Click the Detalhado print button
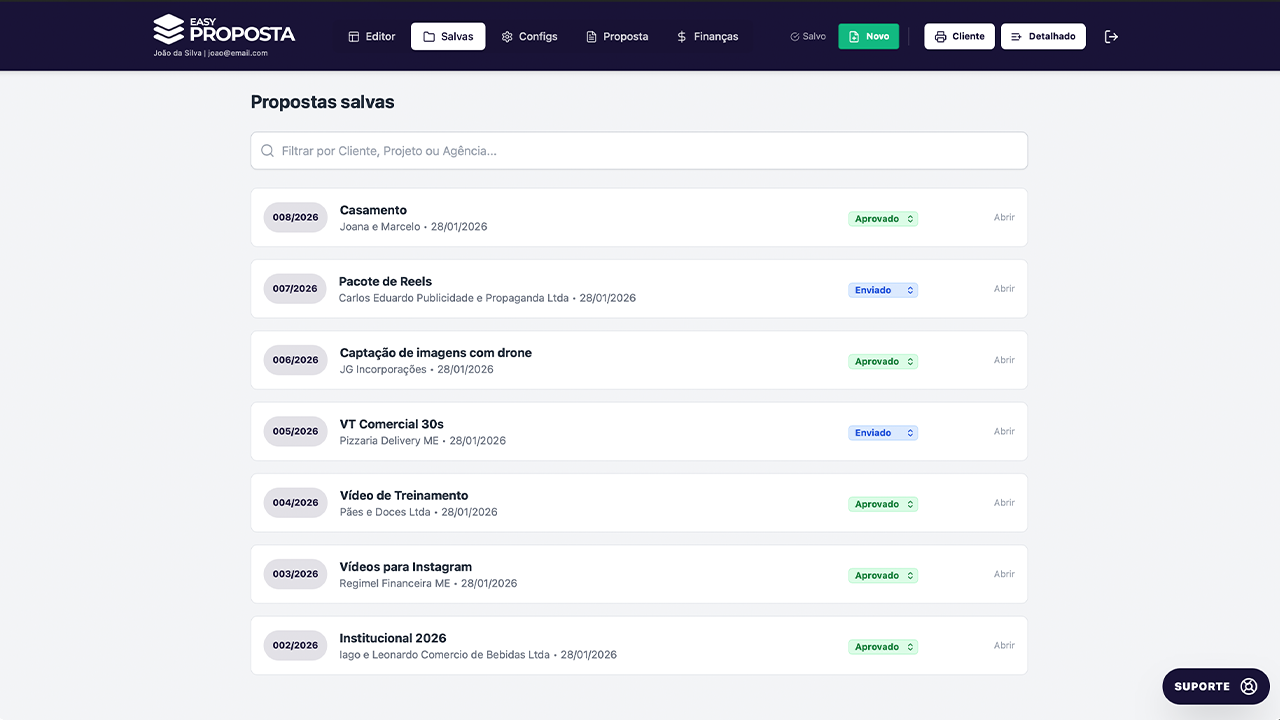This screenshot has width=1280, height=720. pos(1042,37)
